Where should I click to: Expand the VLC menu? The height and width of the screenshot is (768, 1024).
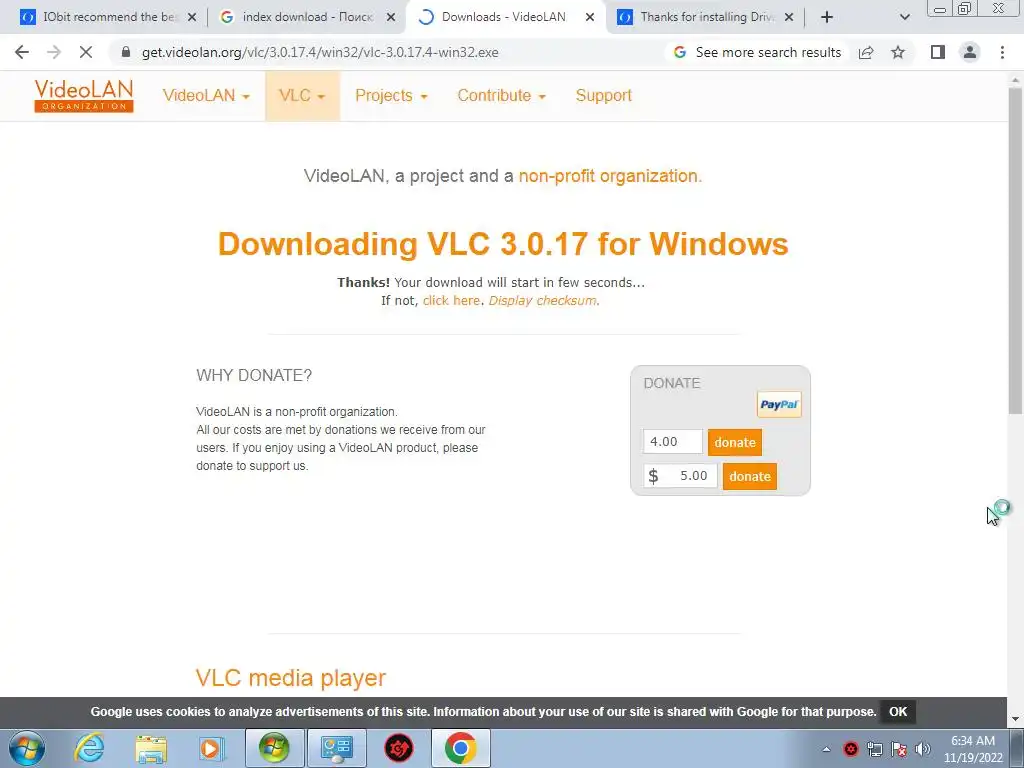(x=302, y=95)
